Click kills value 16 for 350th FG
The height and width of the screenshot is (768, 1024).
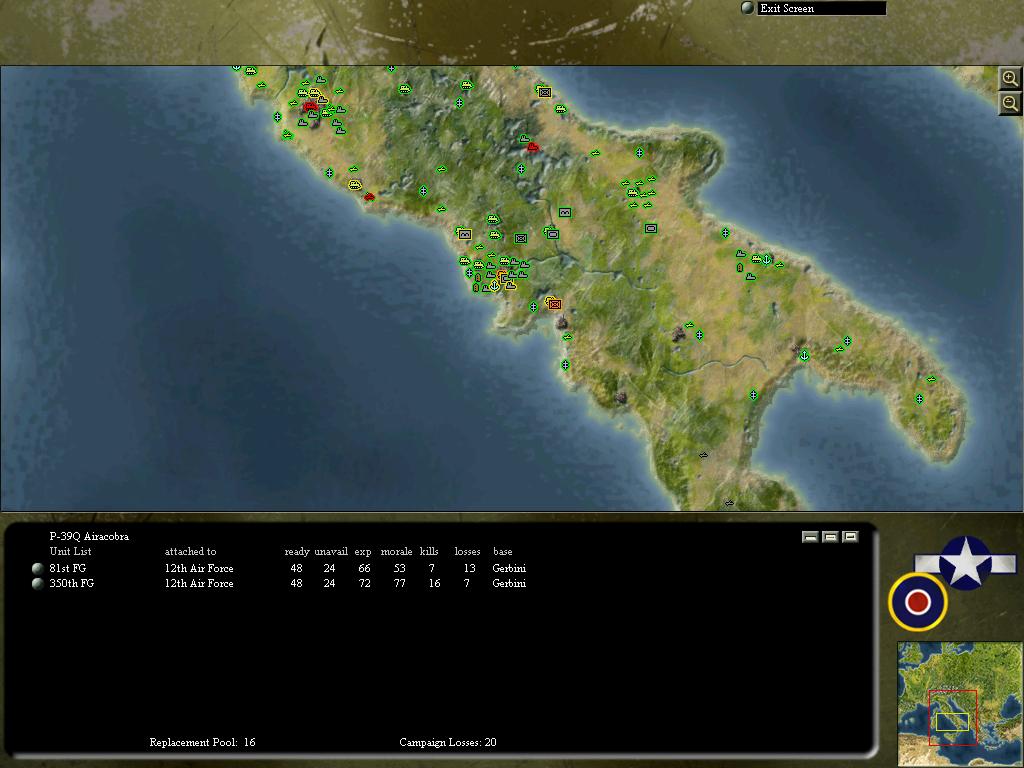click(x=434, y=583)
